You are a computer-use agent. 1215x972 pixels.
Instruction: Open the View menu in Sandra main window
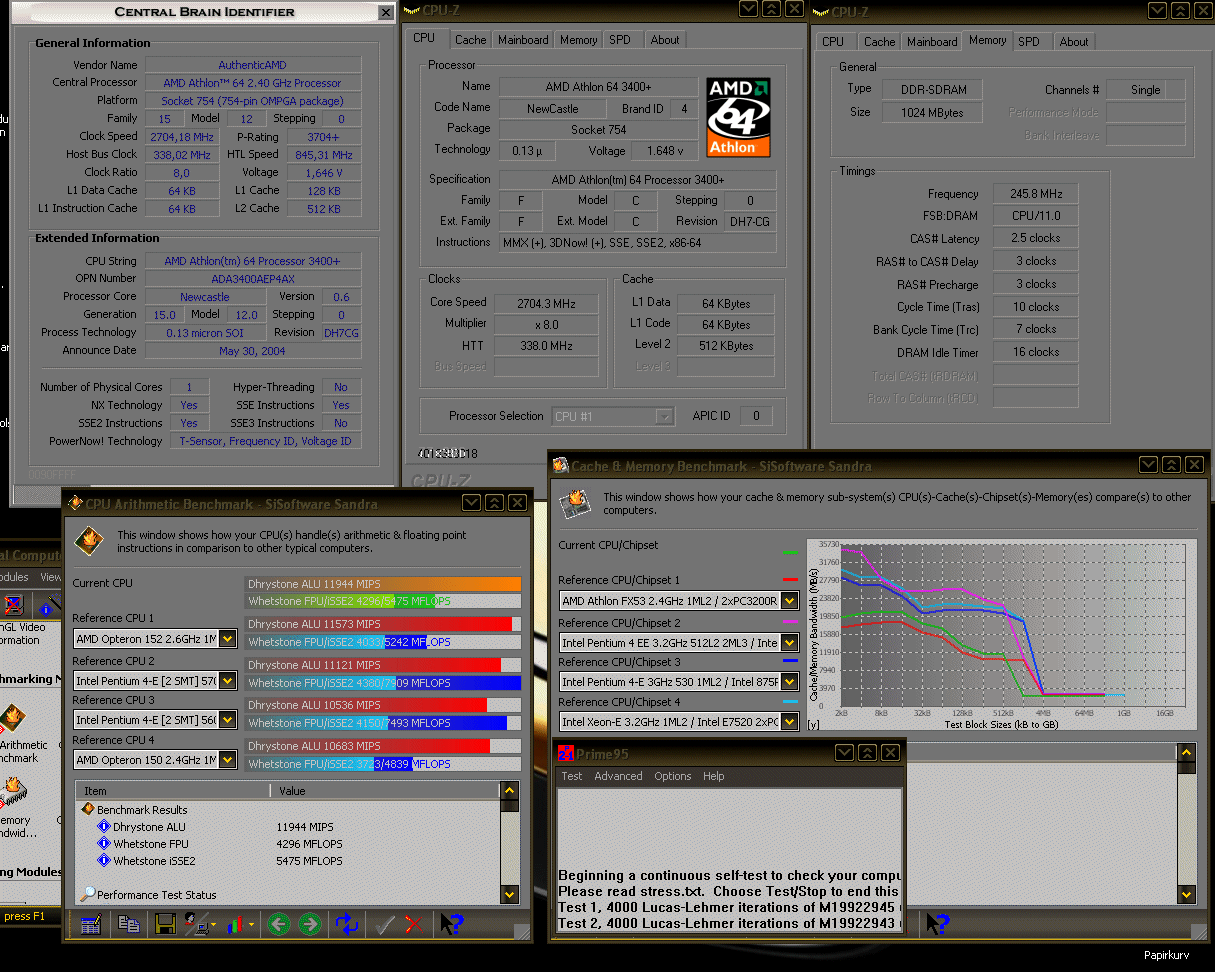click(x=50, y=577)
